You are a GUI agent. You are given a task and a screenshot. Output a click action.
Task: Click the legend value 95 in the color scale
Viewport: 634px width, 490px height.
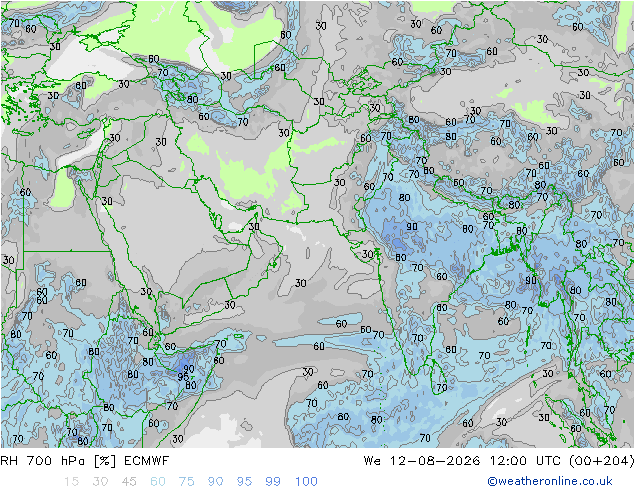pyautogui.click(x=244, y=481)
